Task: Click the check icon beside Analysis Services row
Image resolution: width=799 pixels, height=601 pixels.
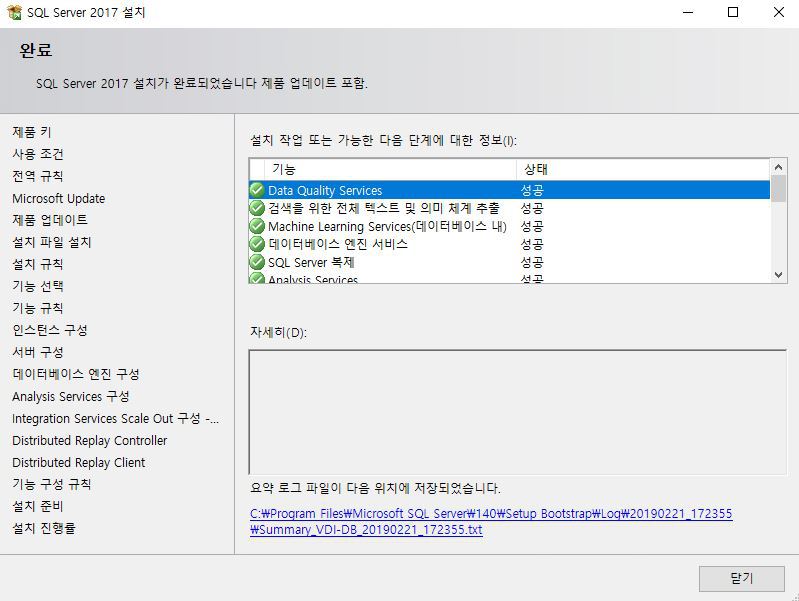Action: 257,278
